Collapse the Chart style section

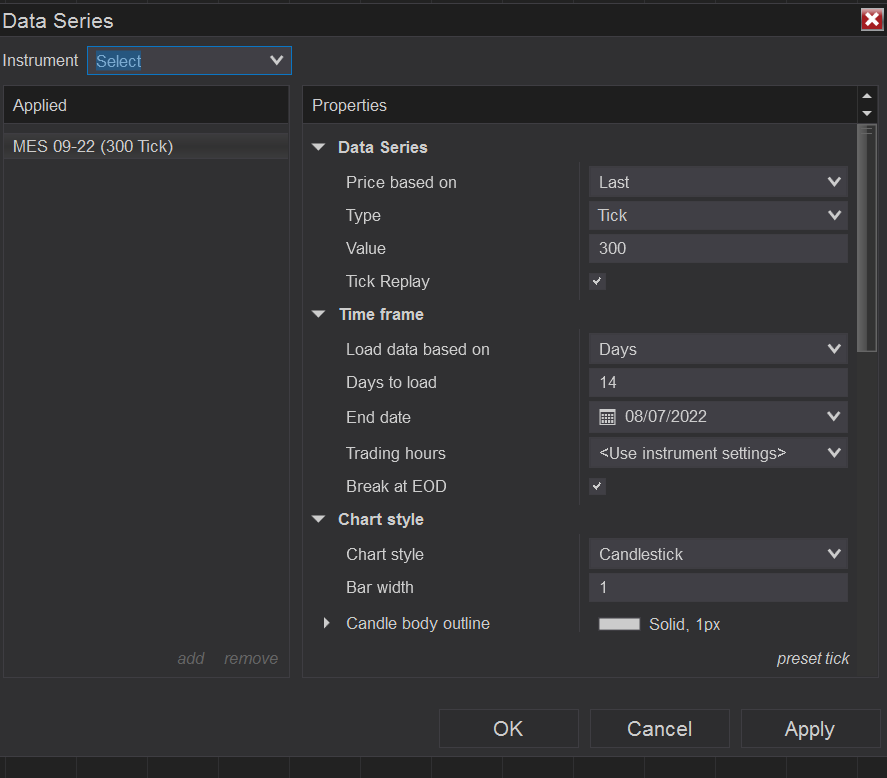[319, 520]
